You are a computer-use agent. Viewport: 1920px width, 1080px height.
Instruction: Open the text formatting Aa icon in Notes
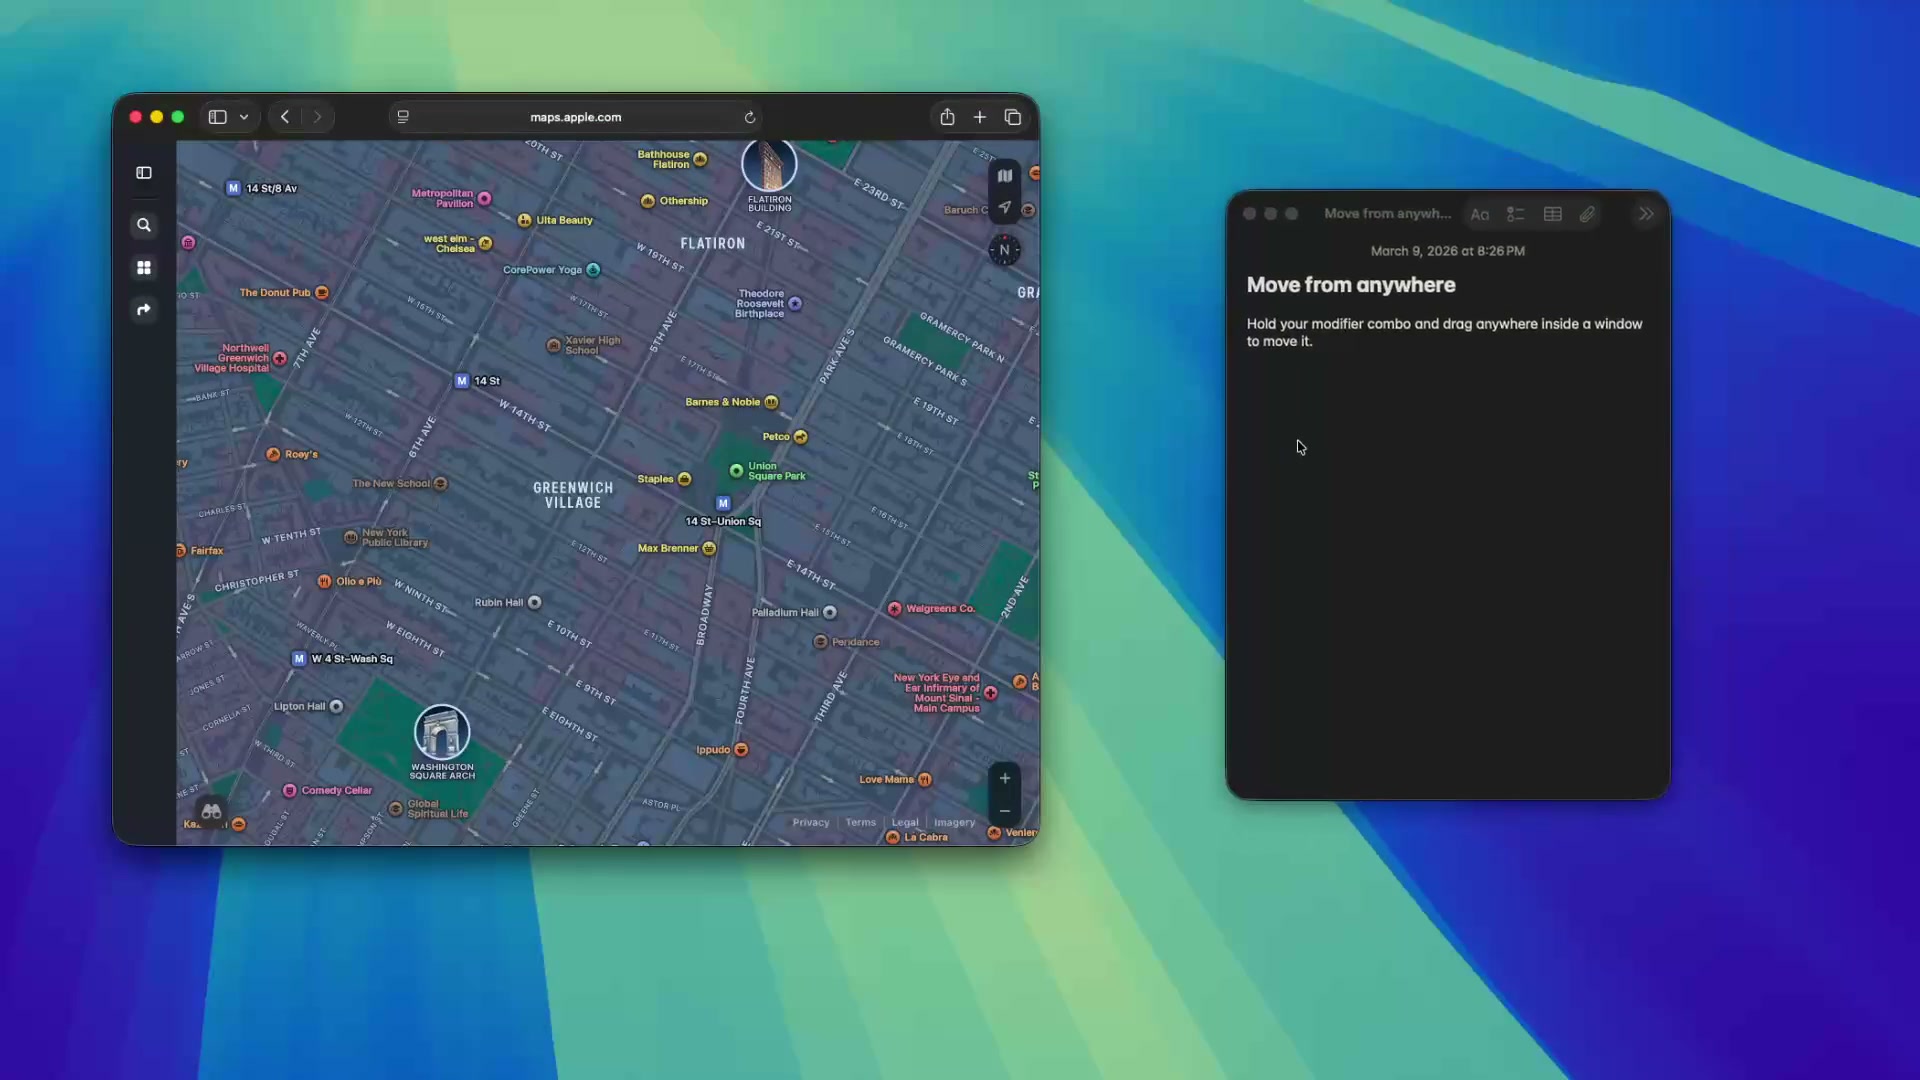click(x=1480, y=213)
